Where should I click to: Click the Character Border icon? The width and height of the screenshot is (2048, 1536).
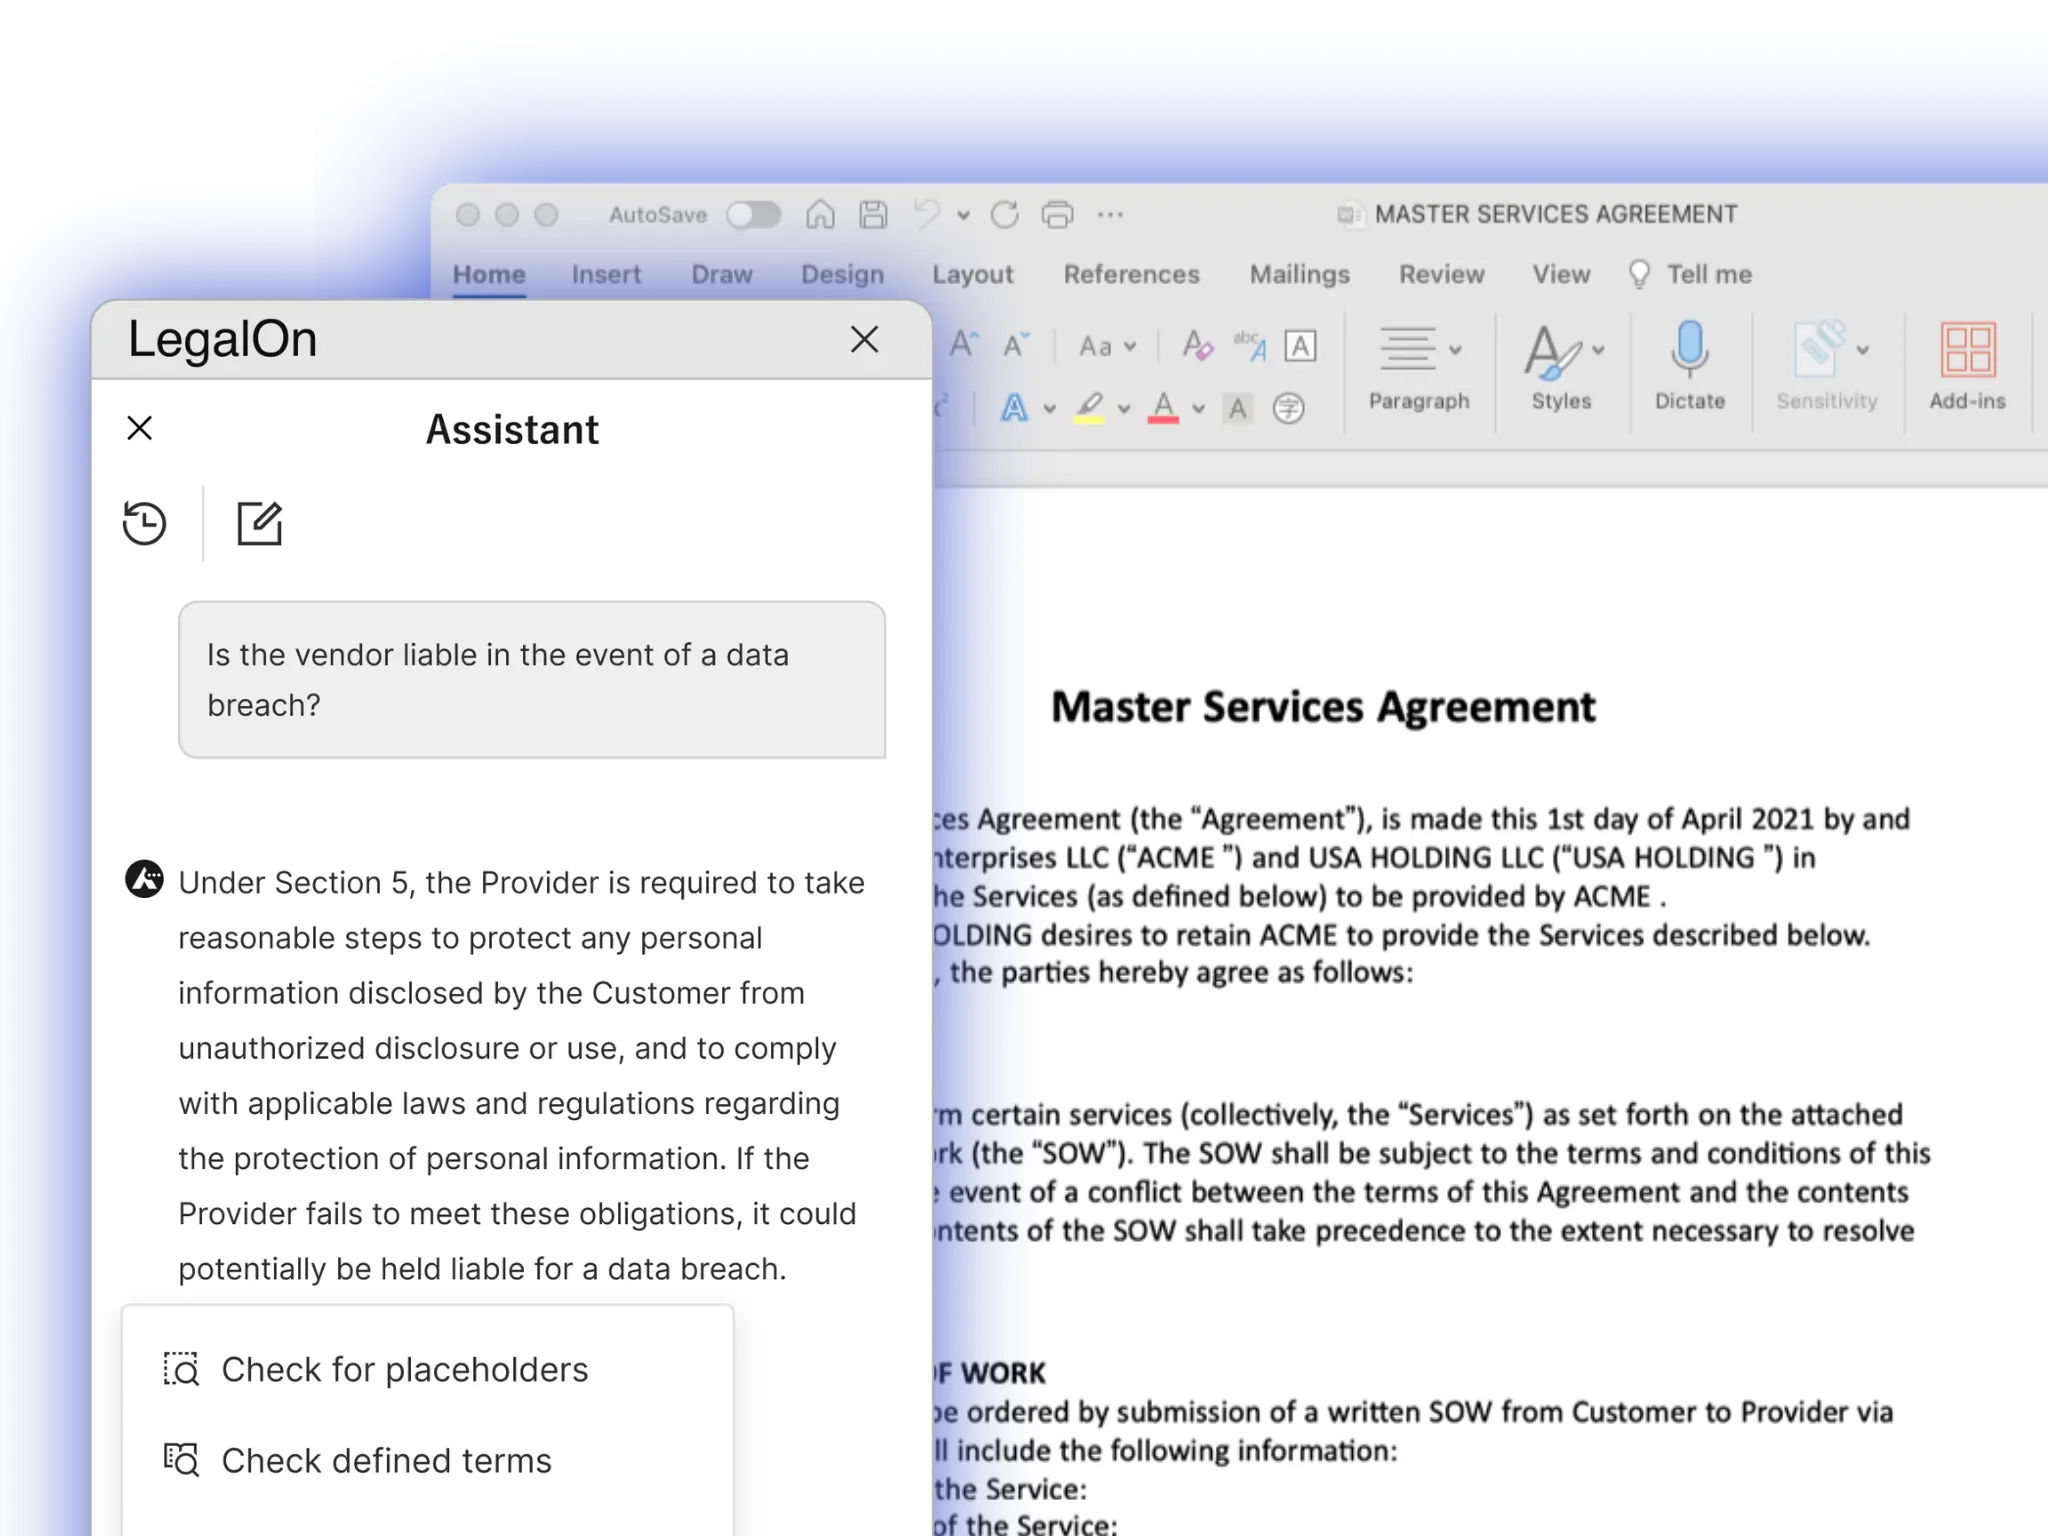pos(1300,345)
